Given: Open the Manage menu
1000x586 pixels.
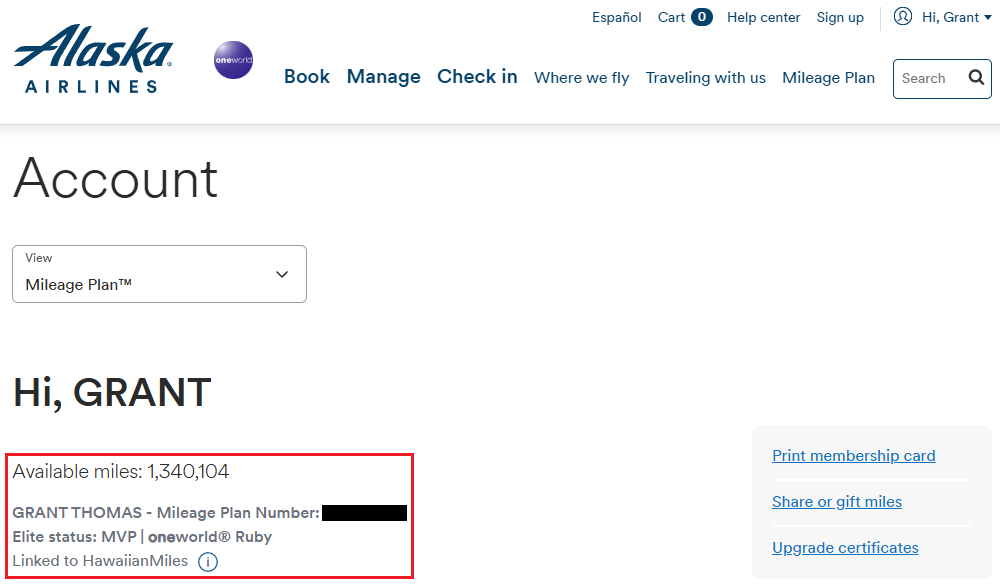Looking at the screenshot, I should pyautogui.click(x=383, y=77).
